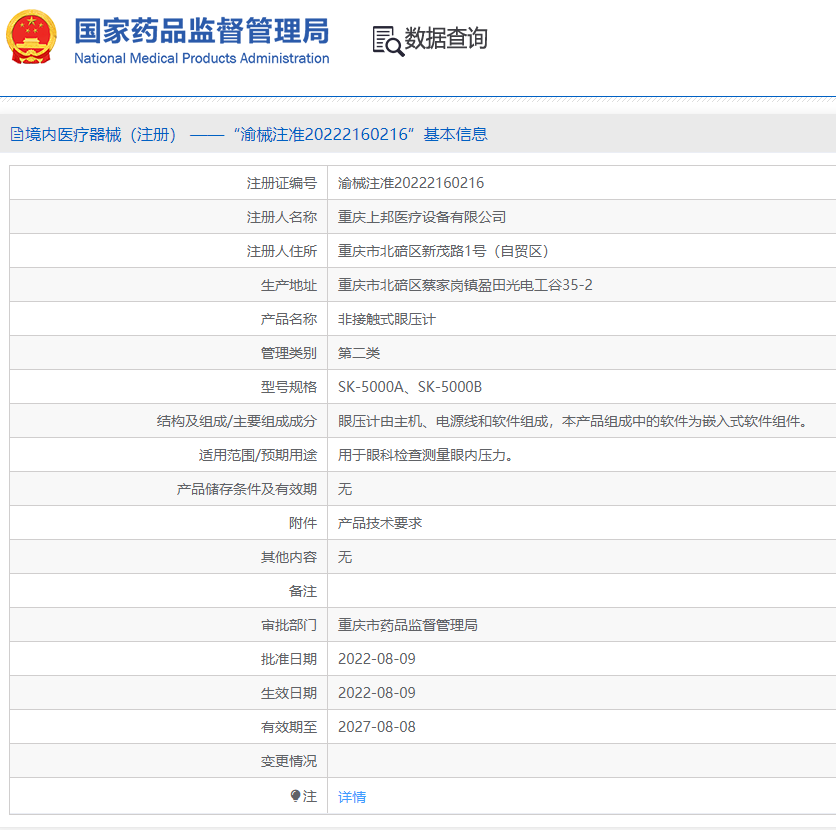Click the 注册人名称 label

point(282,217)
